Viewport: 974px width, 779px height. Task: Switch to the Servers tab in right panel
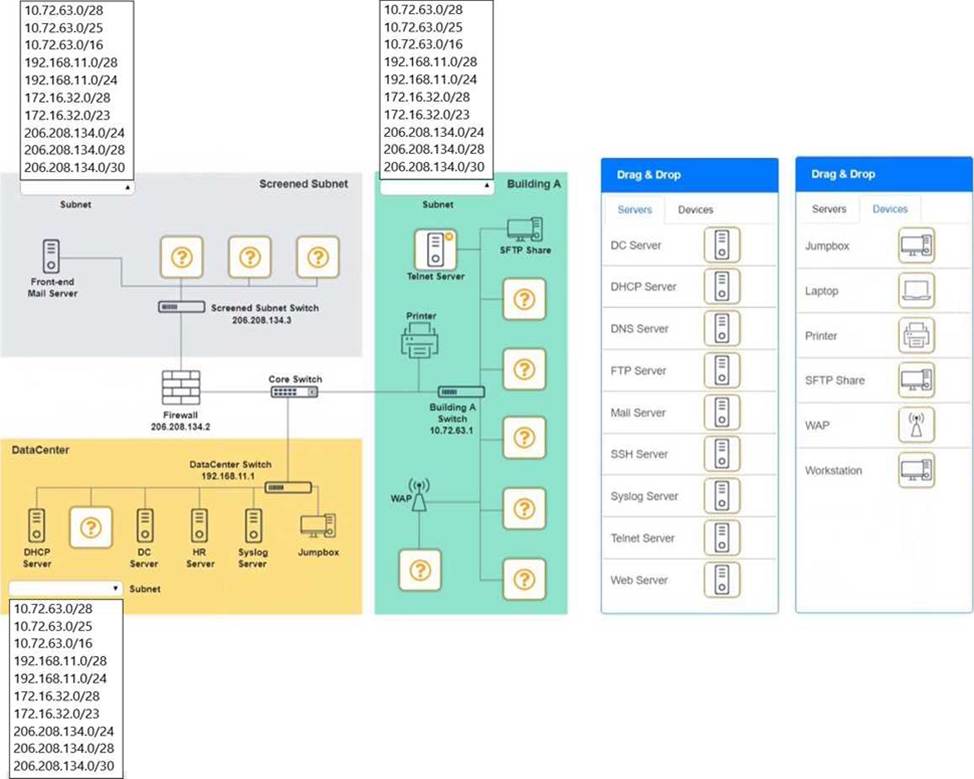(828, 209)
